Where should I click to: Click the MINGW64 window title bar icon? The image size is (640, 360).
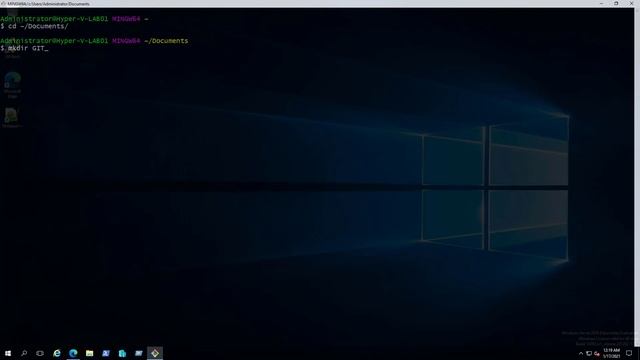coord(3,4)
